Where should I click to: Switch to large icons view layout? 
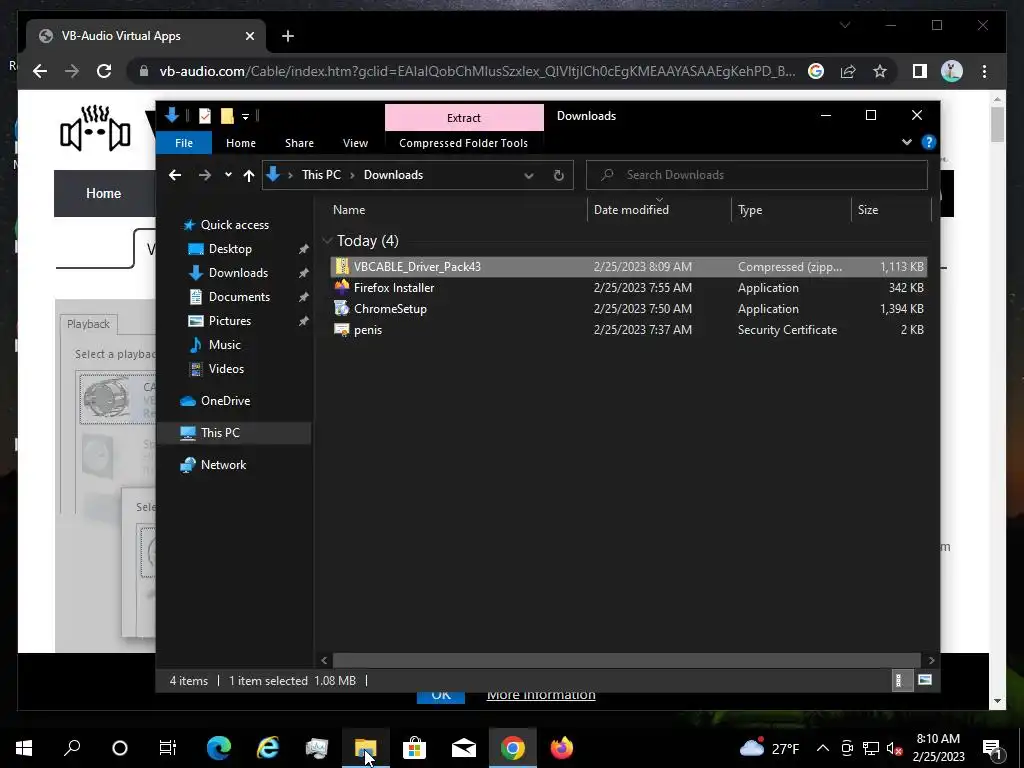coord(925,680)
